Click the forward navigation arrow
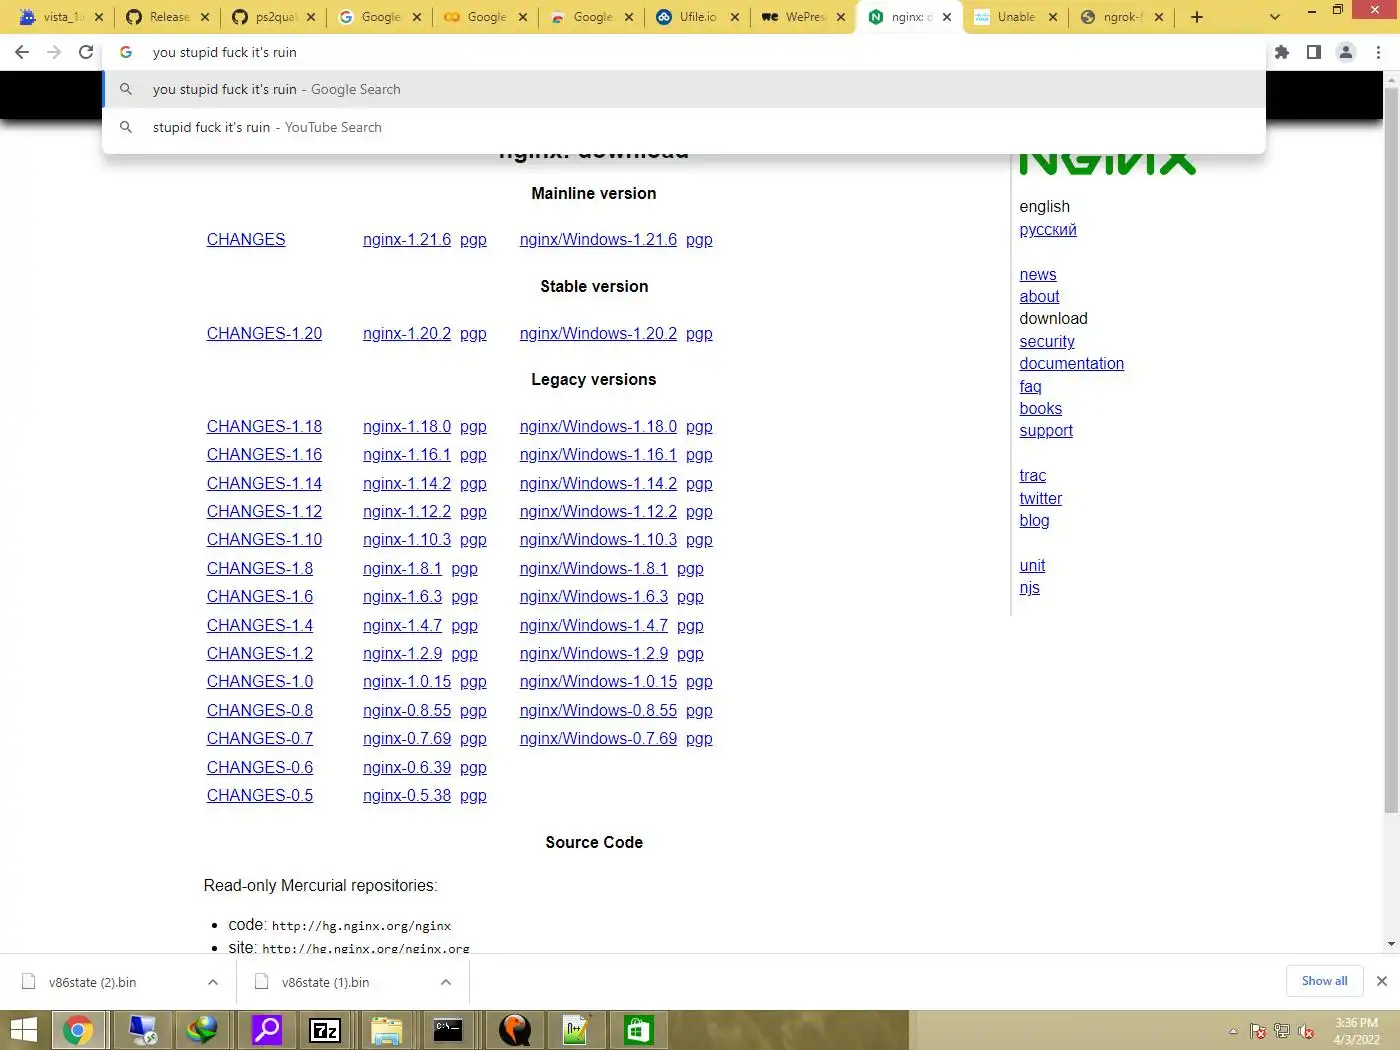This screenshot has width=1400, height=1050. click(54, 52)
